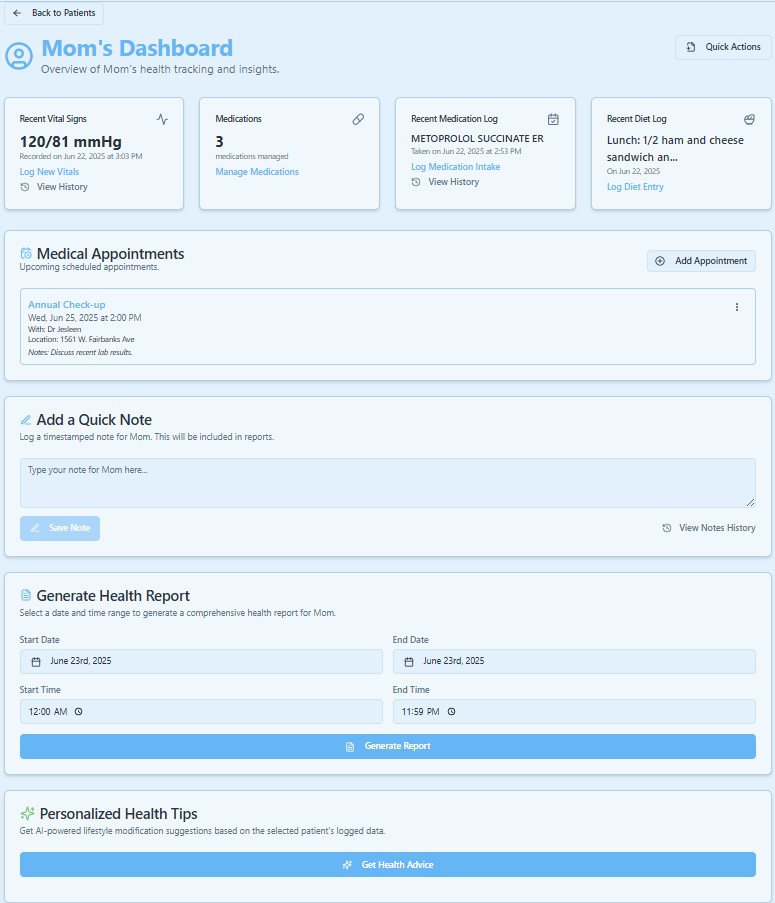Click the salad bowl icon in Recent Diet Log

[x=749, y=119]
